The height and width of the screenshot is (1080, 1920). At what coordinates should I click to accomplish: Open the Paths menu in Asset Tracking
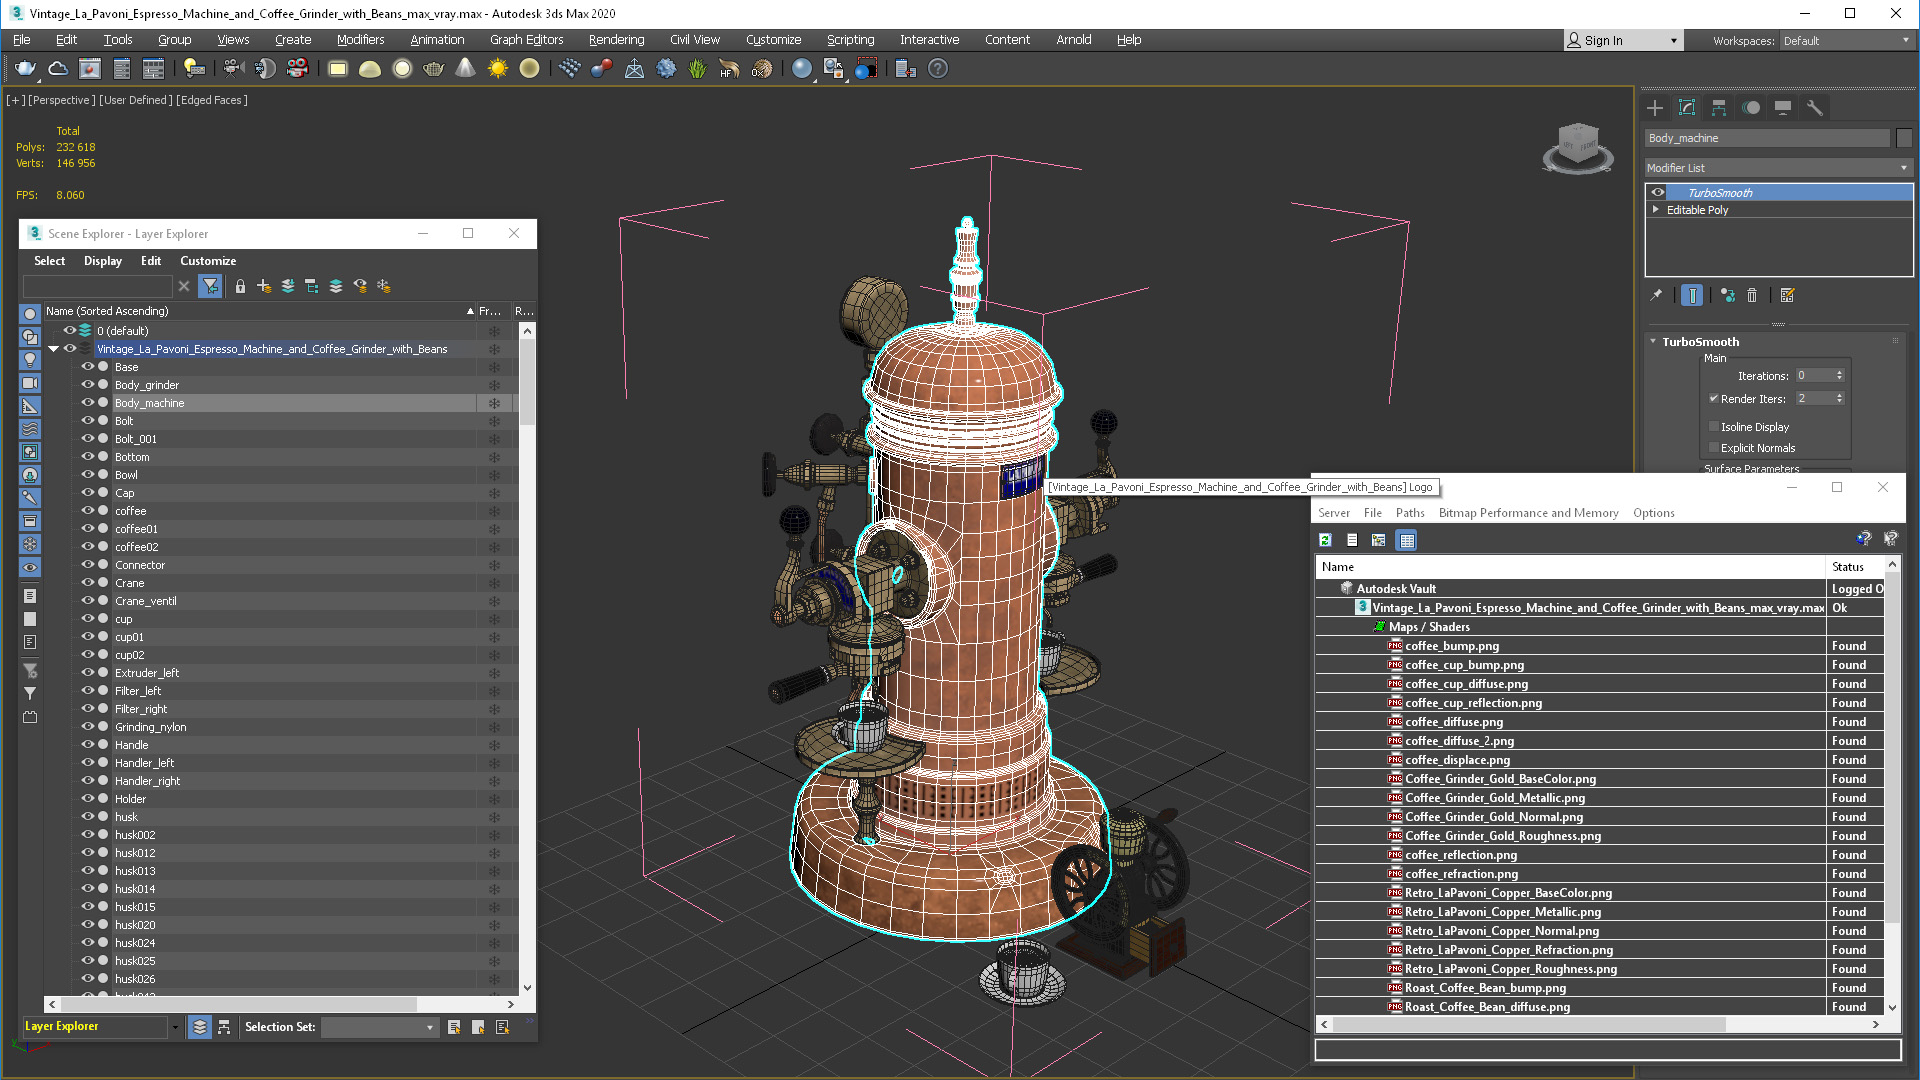point(1410,513)
